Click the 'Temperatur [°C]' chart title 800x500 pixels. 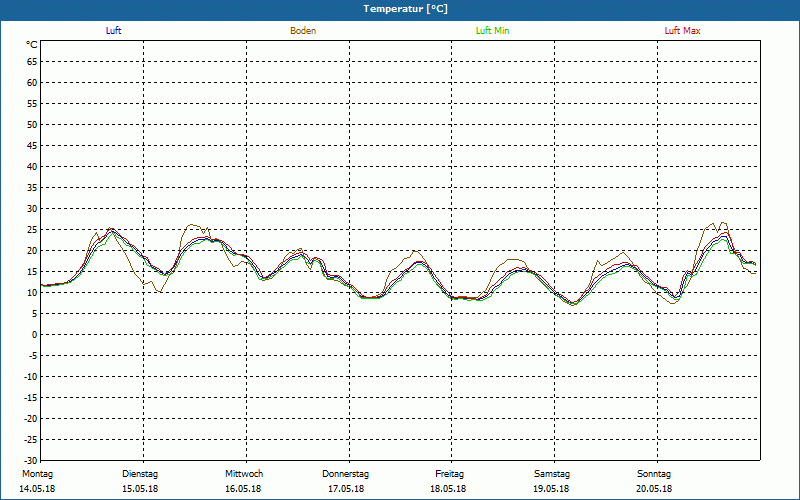406,9
